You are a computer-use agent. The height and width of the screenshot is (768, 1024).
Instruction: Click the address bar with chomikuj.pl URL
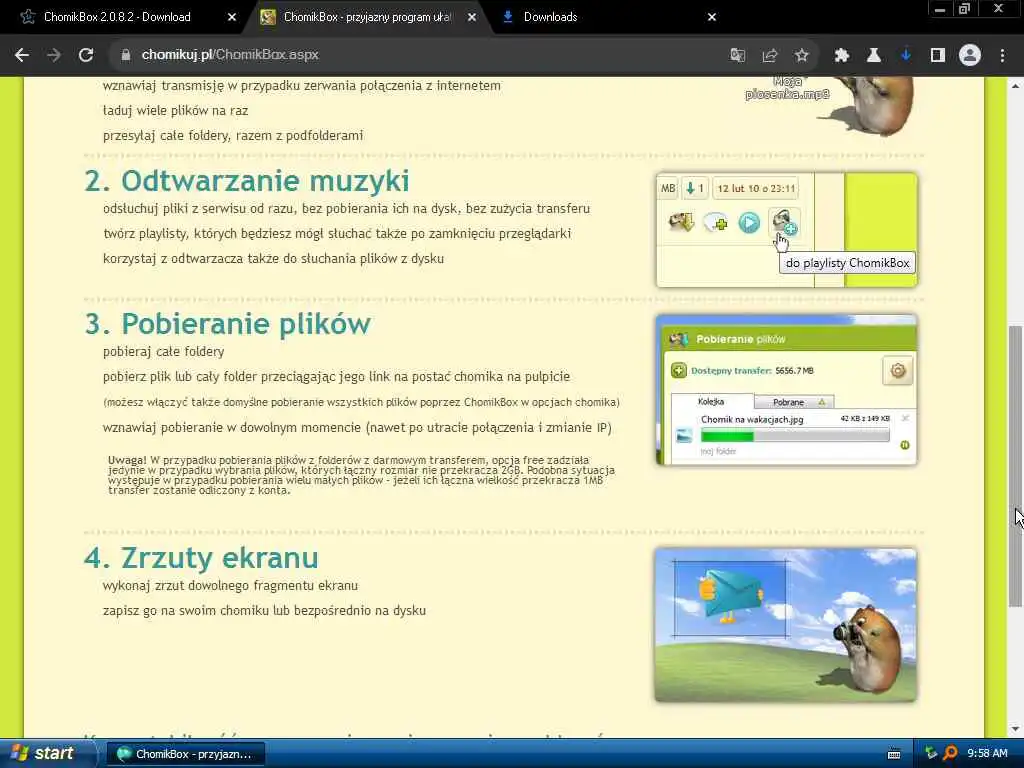[x=418, y=56]
